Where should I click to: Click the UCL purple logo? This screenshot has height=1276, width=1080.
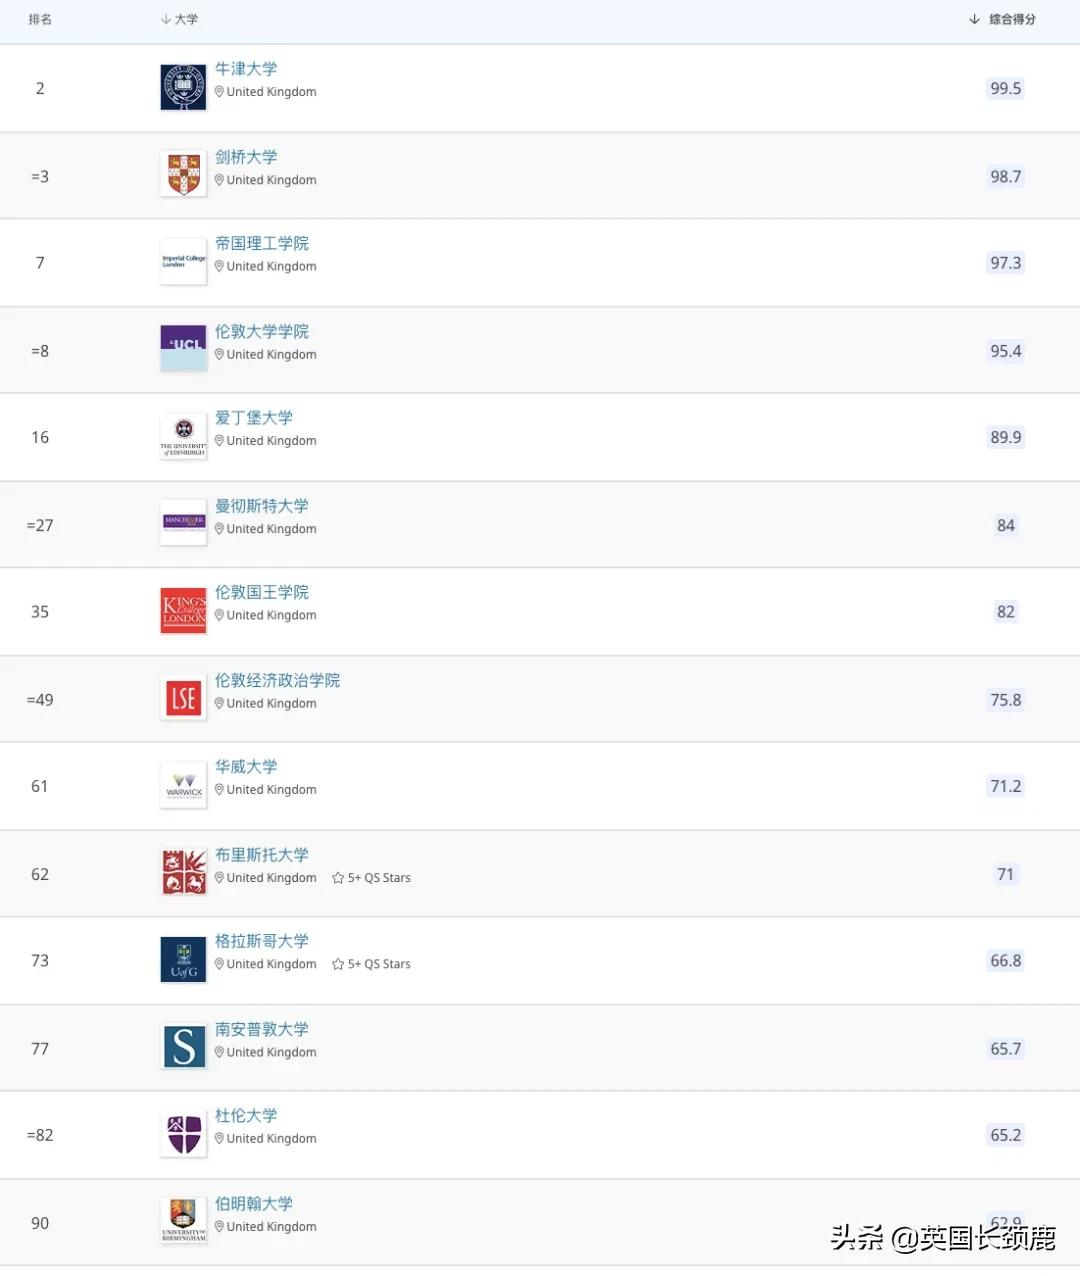coord(183,348)
